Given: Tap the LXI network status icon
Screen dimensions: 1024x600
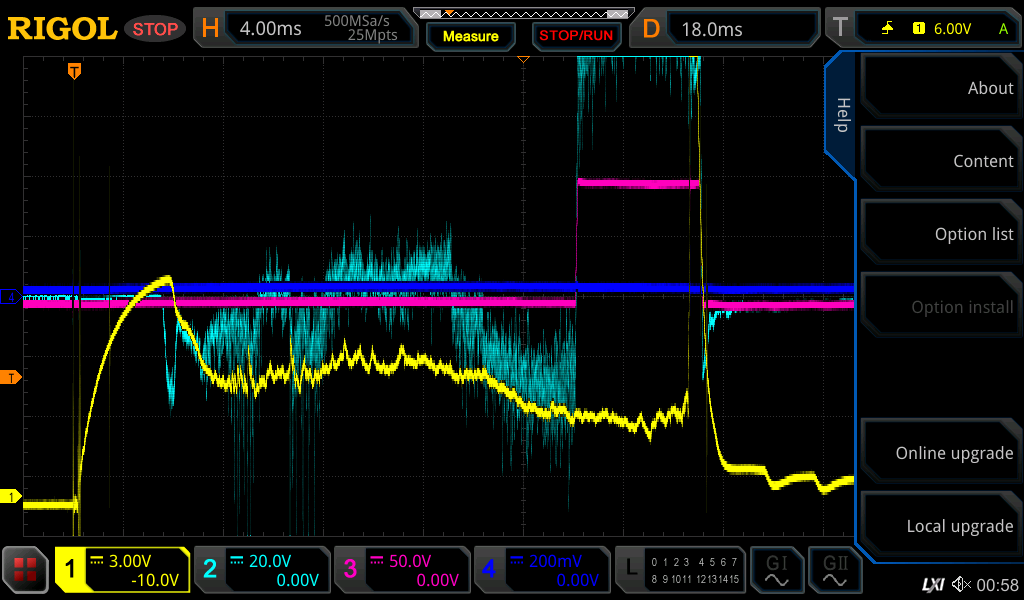Looking at the screenshot, I should (x=932, y=583).
